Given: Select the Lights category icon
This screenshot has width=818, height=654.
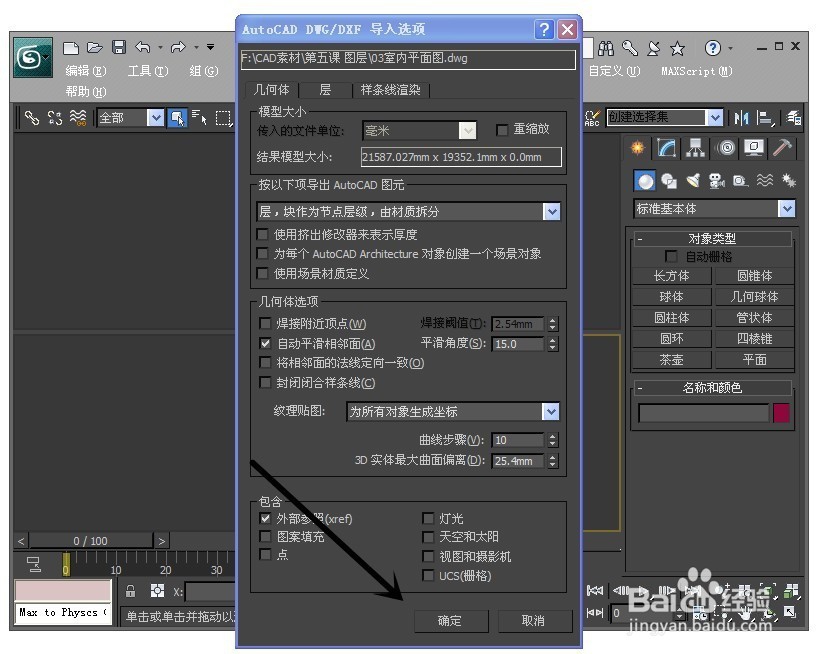Looking at the screenshot, I should [693, 181].
